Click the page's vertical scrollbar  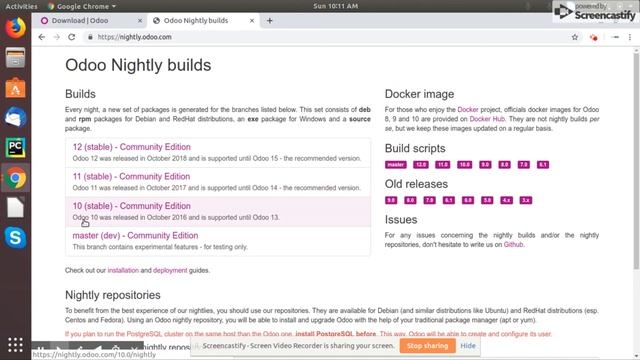(x=636, y=161)
